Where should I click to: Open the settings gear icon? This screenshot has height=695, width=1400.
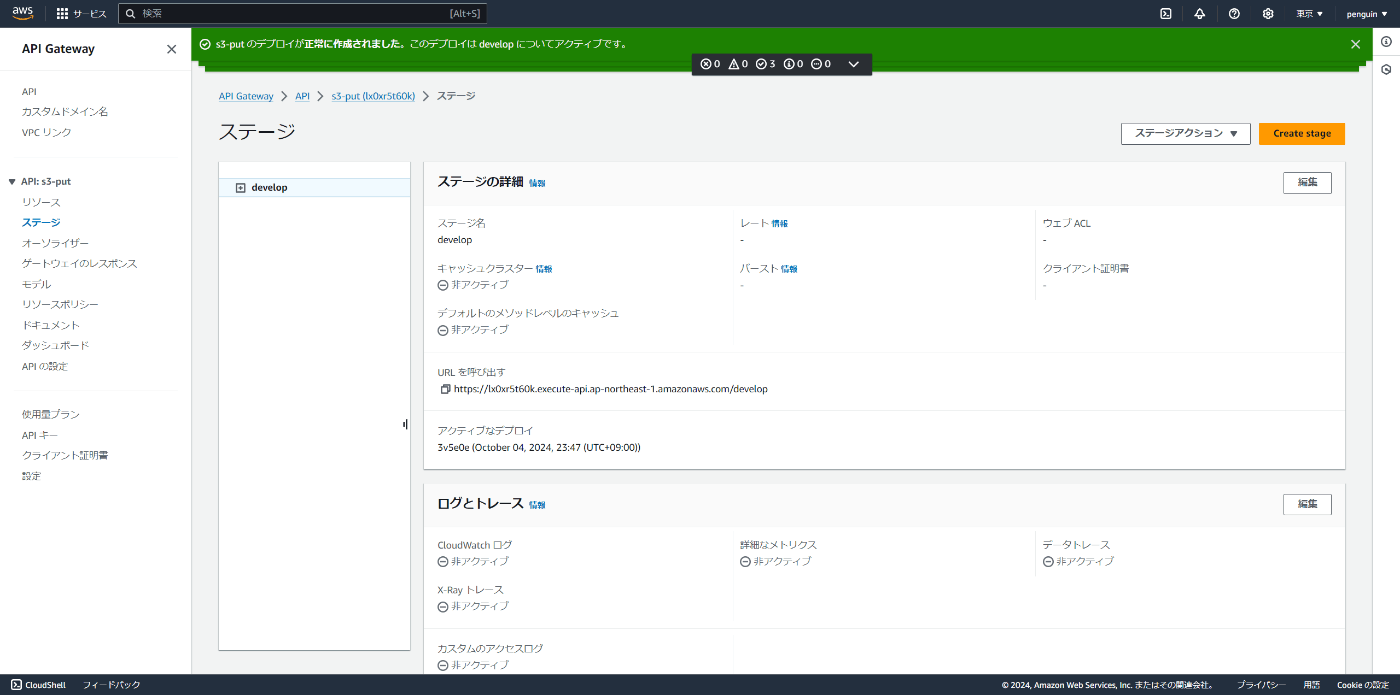point(1268,14)
